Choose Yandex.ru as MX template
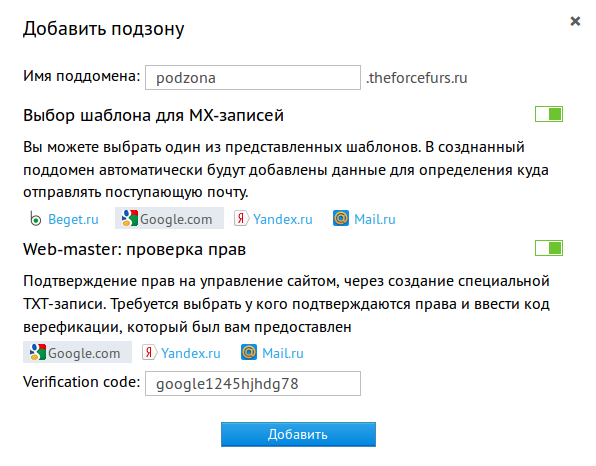Image resolution: width=596 pixels, height=466 pixels. tap(283, 219)
